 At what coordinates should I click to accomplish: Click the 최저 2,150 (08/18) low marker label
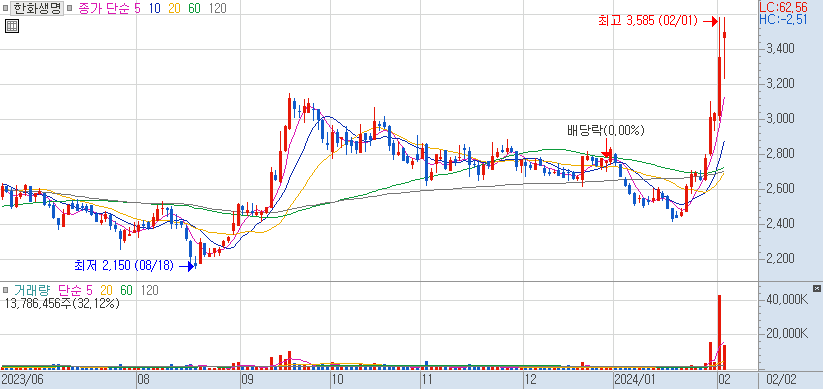click(124, 266)
